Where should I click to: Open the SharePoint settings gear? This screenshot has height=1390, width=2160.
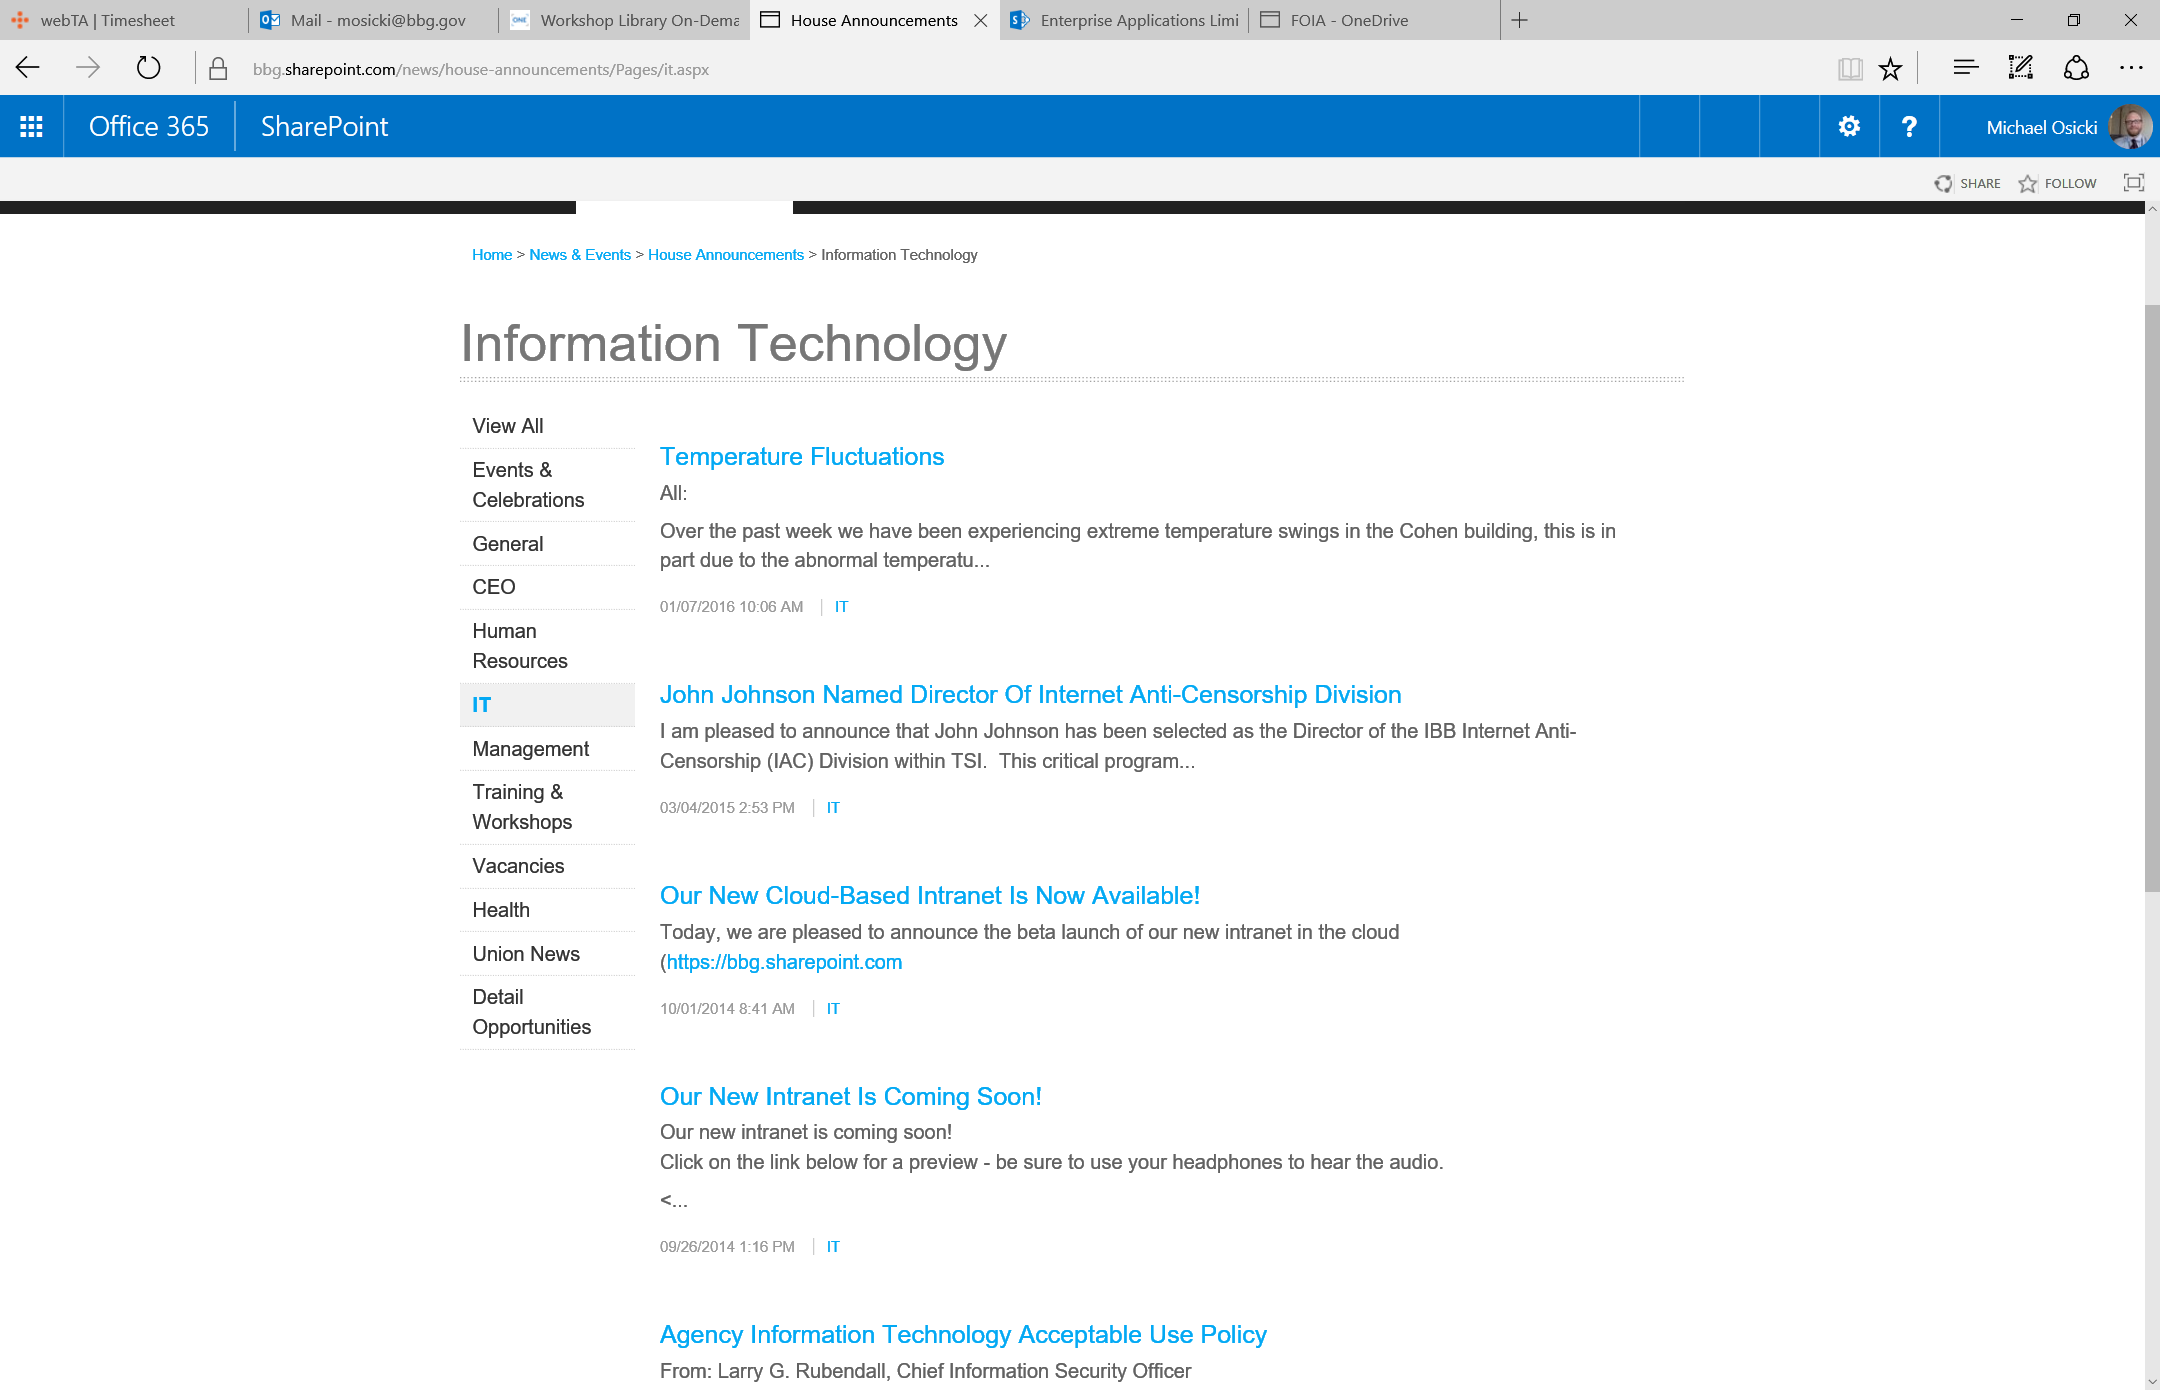pos(1849,126)
